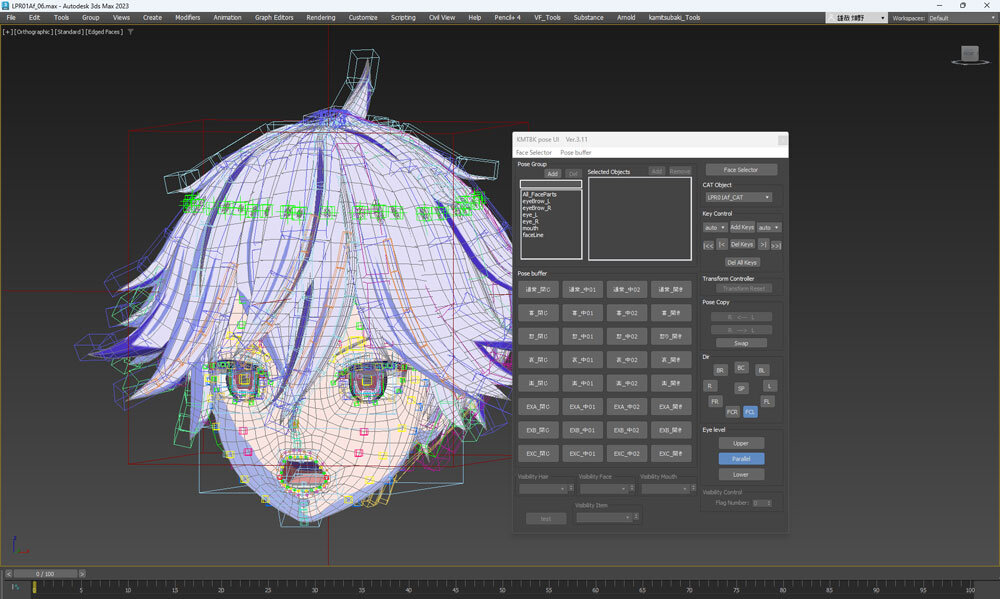
Task: Set eye level to Upper
Action: click(x=741, y=443)
